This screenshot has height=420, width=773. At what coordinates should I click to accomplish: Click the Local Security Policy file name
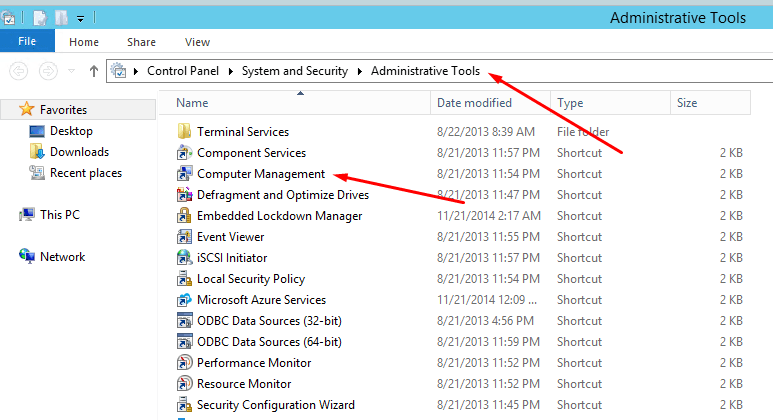click(x=251, y=279)
